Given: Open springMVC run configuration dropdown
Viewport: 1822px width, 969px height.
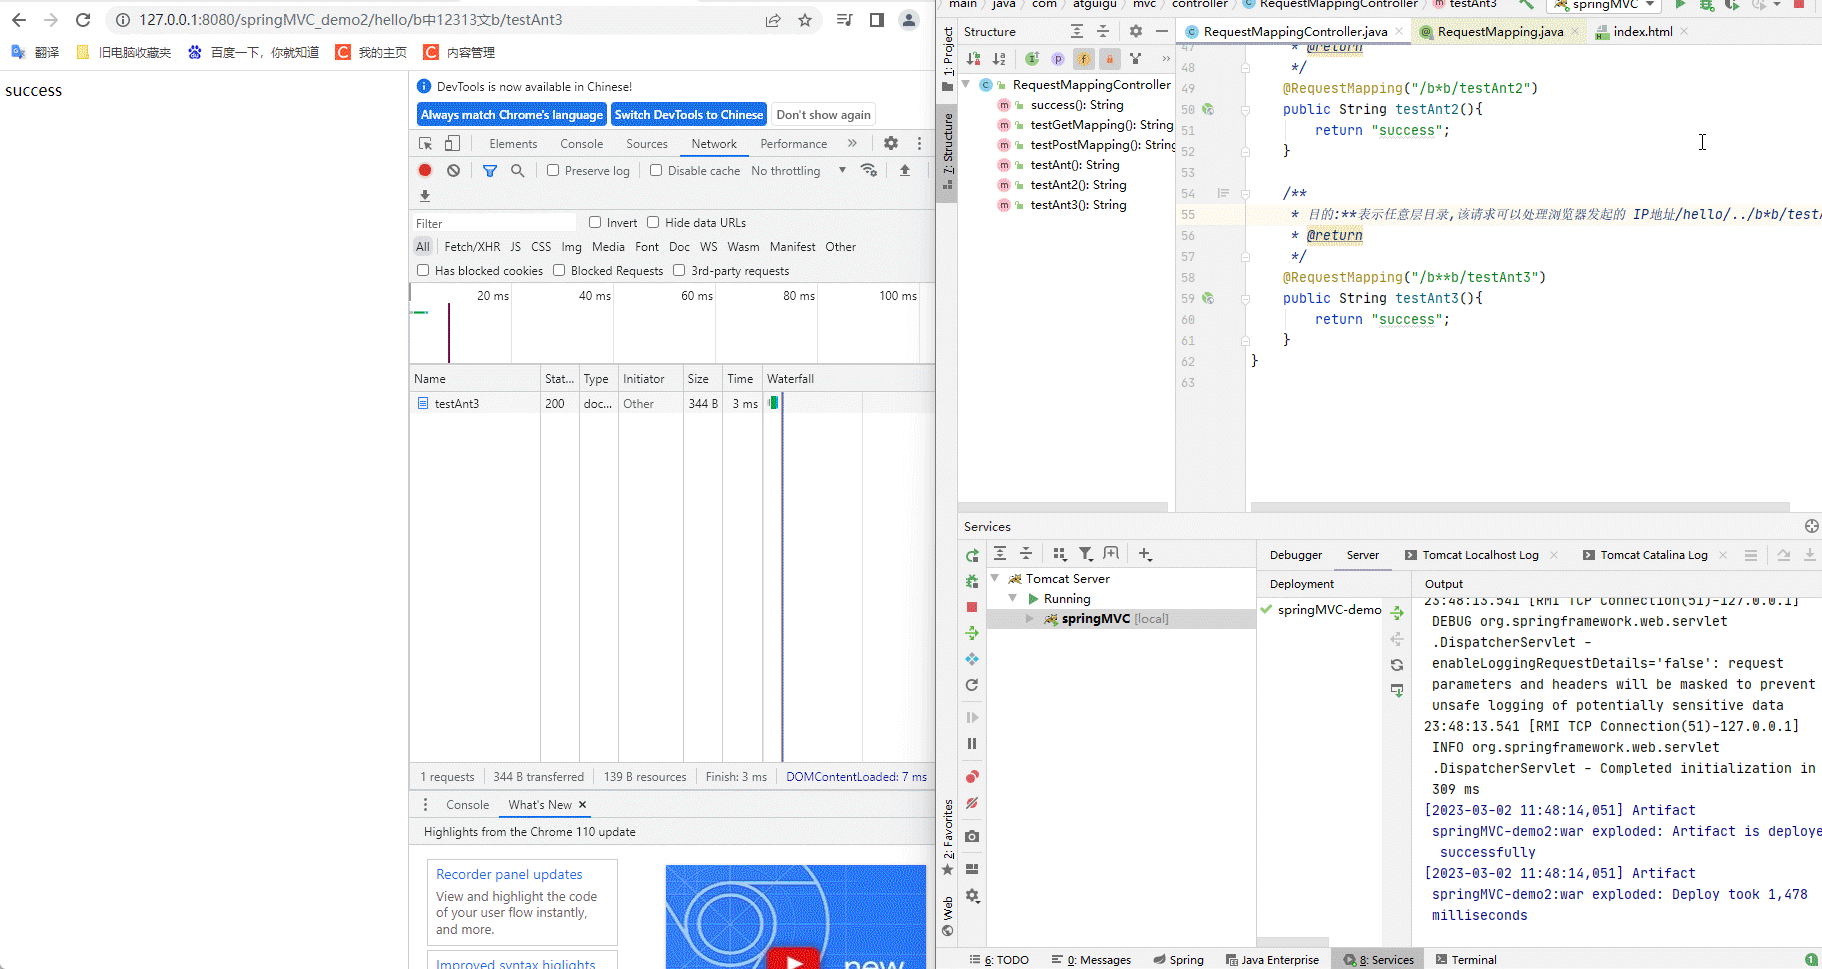Looking at the screenshot, I should point(1606,5).
